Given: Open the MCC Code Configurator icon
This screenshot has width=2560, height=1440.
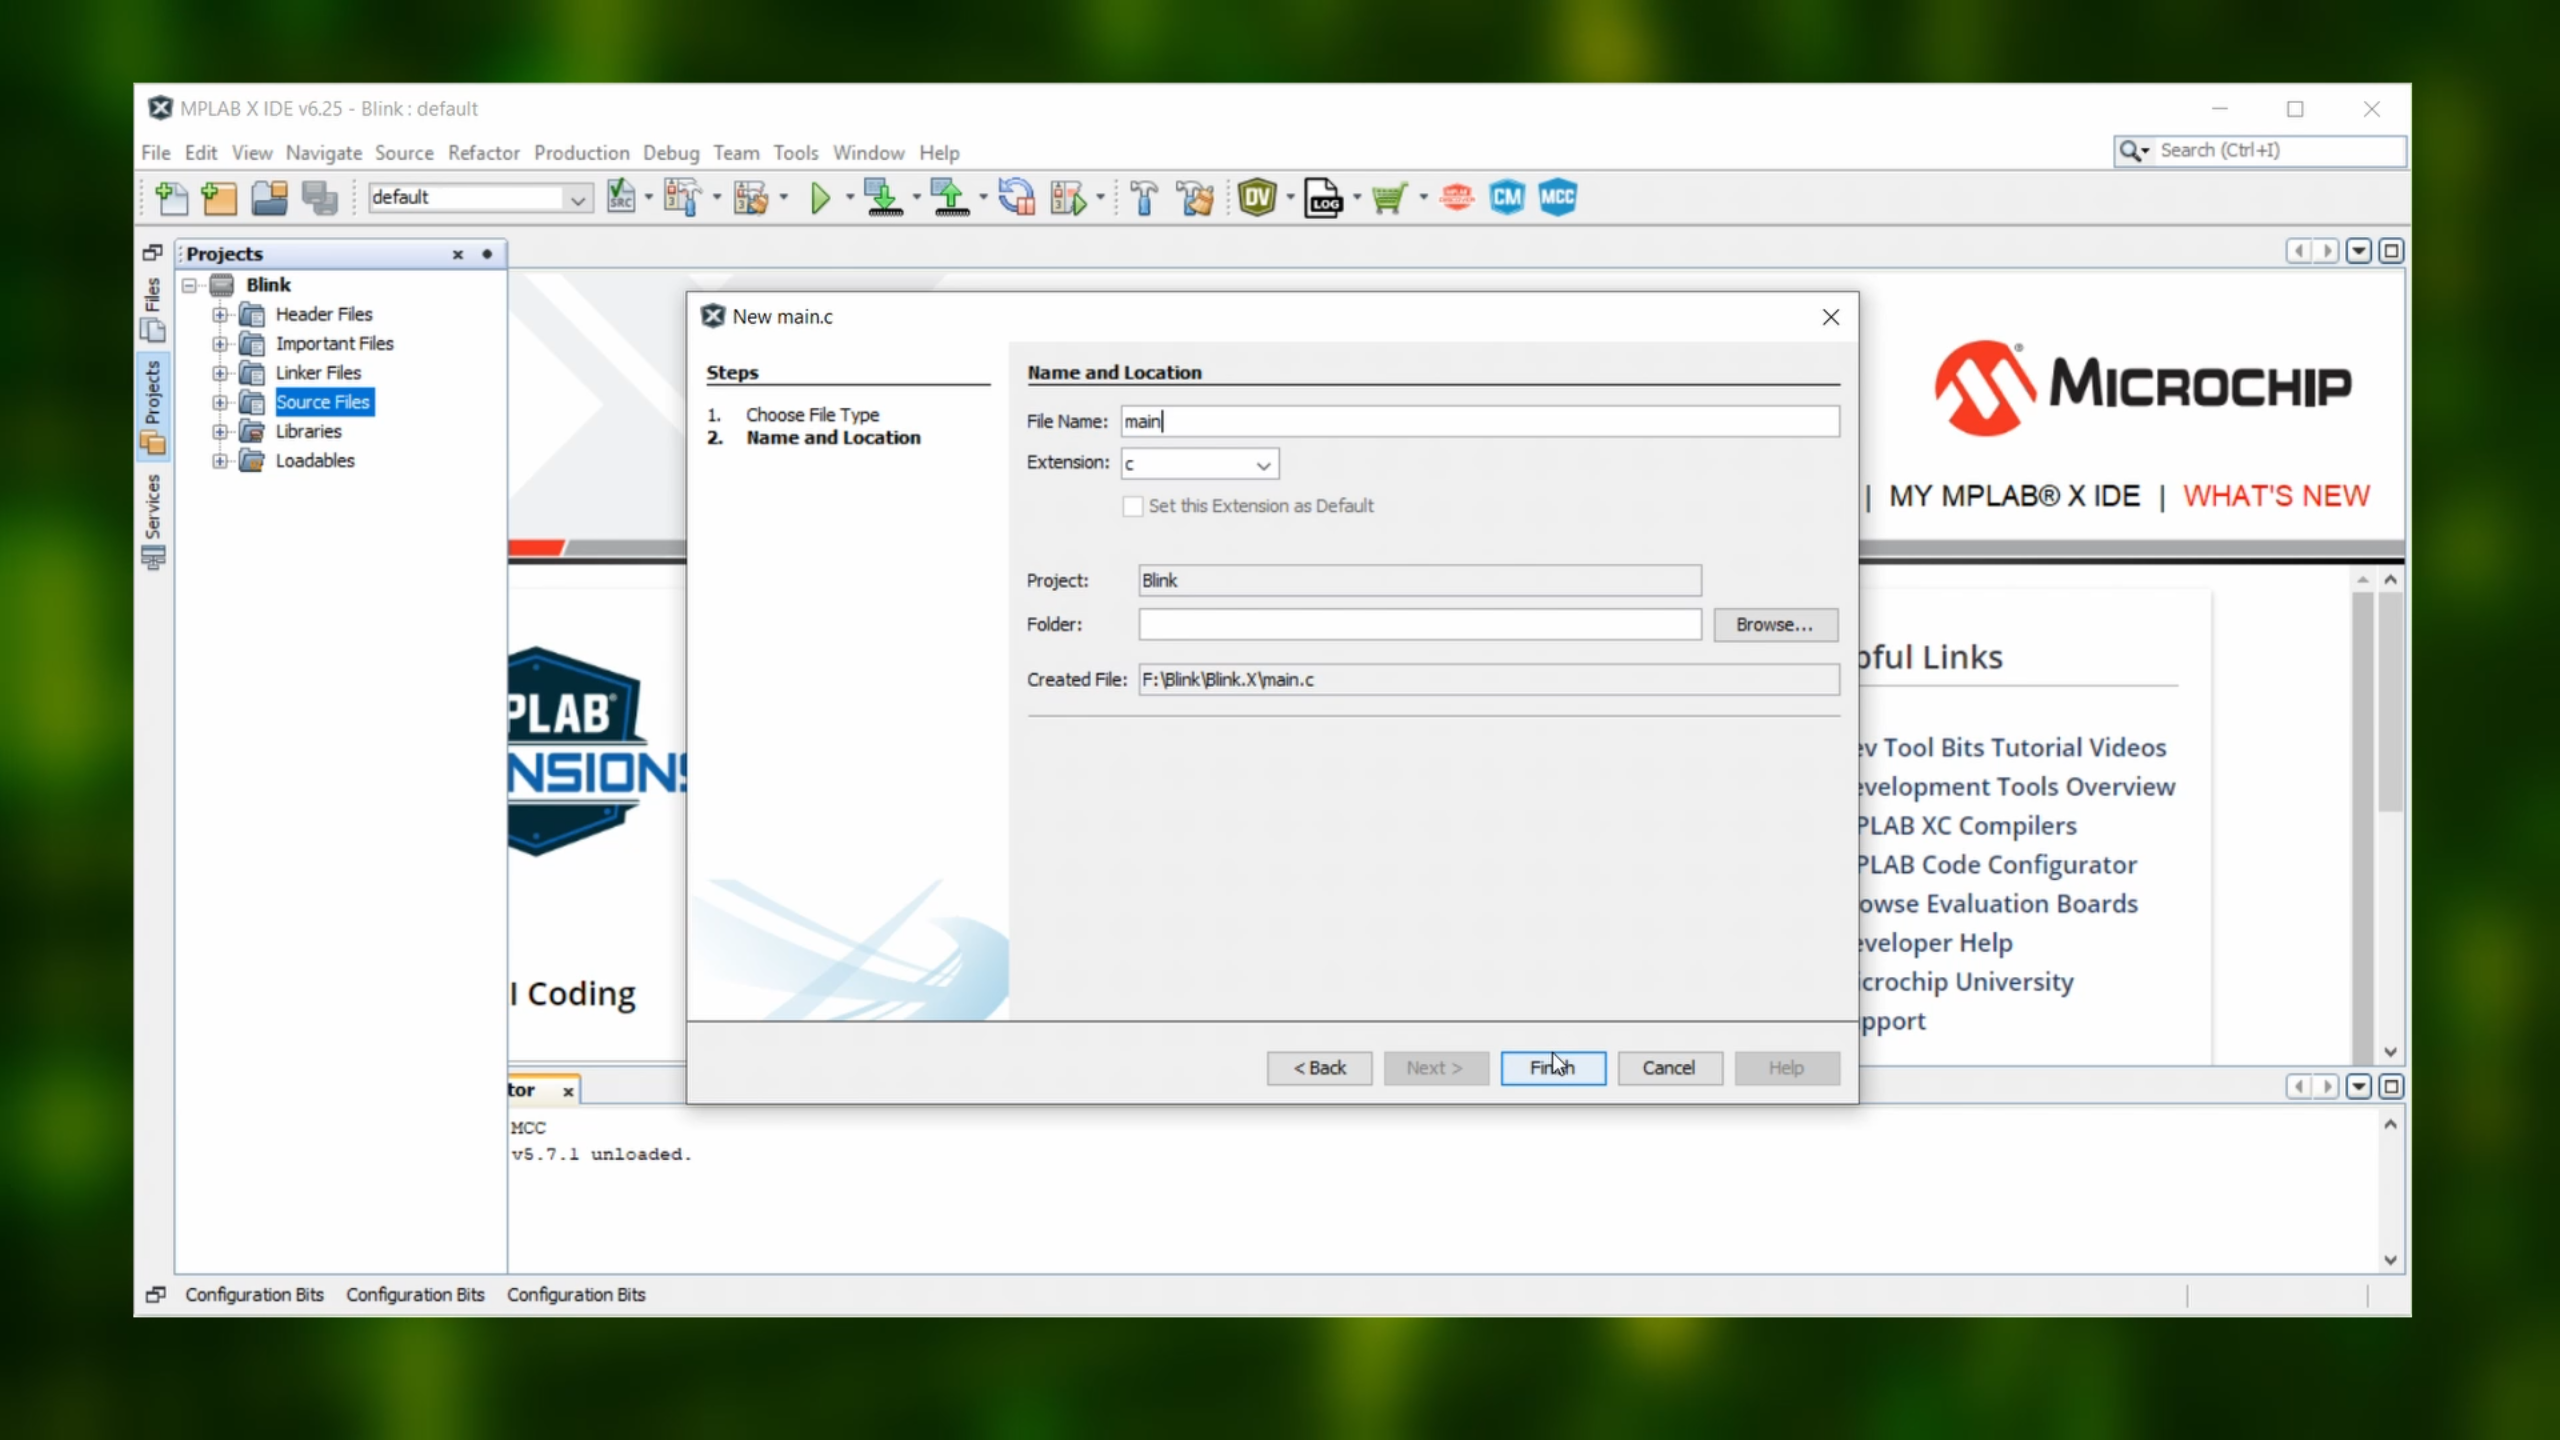Looking at the screenshot, I should point(1557,198).
